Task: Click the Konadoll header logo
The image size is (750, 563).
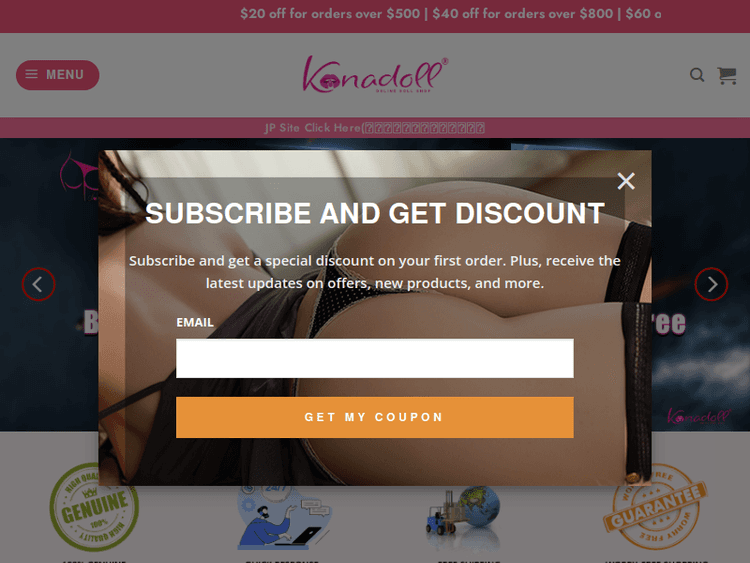Action: [x=375, y=74]
